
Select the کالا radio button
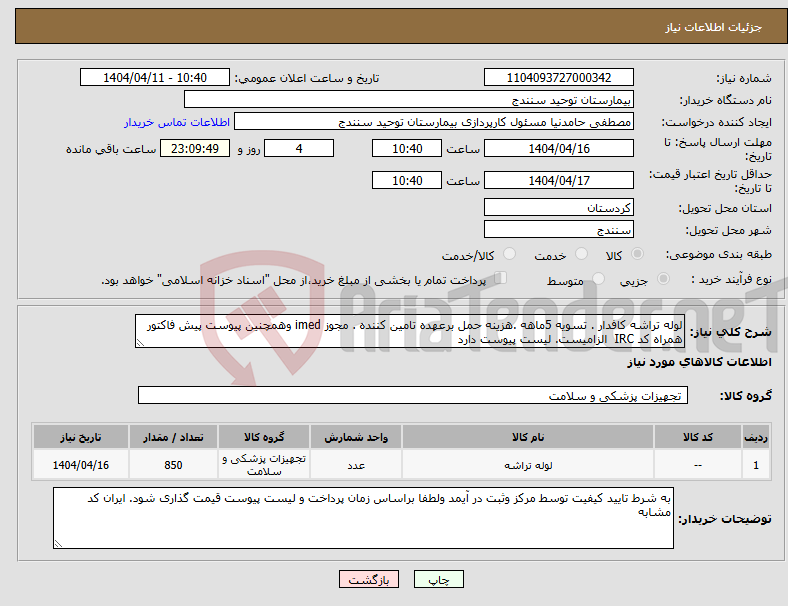point(637,254)
